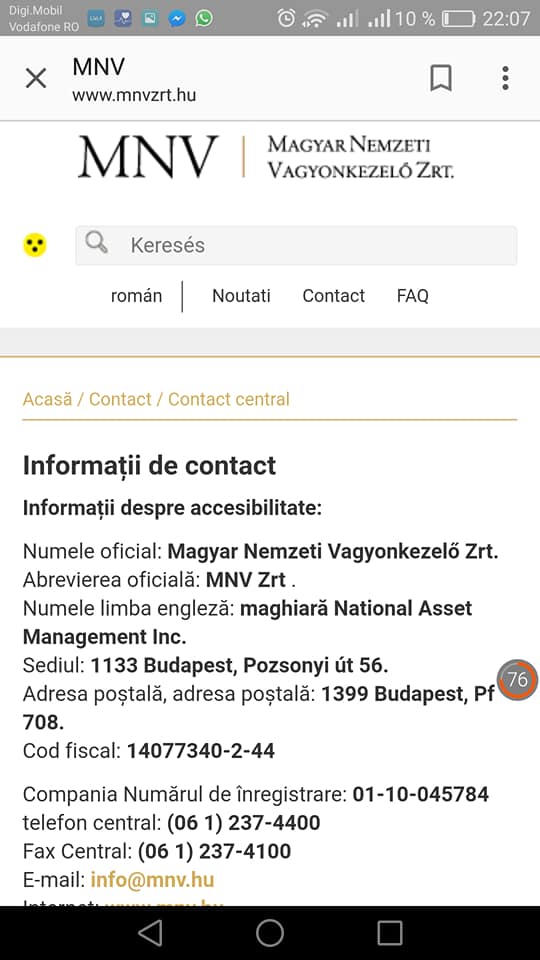Tap the Android recent apps square
Image resolution: width=540 pixels, height=960 pixels.
(389, 933)
